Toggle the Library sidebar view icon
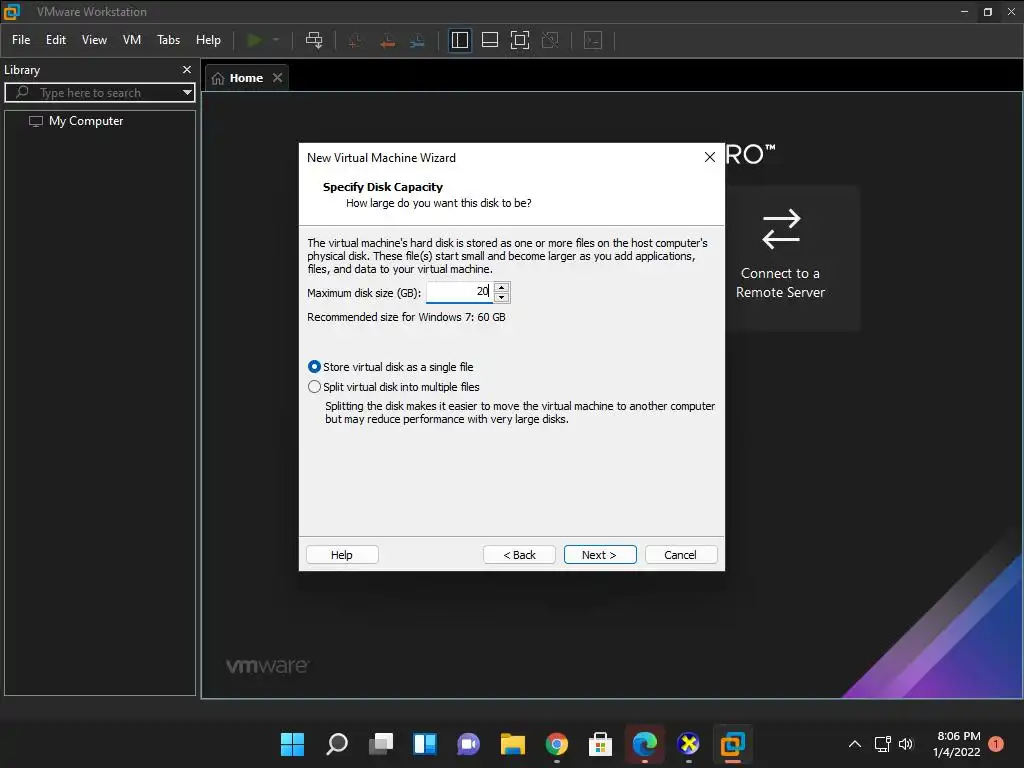 (460, 40)
